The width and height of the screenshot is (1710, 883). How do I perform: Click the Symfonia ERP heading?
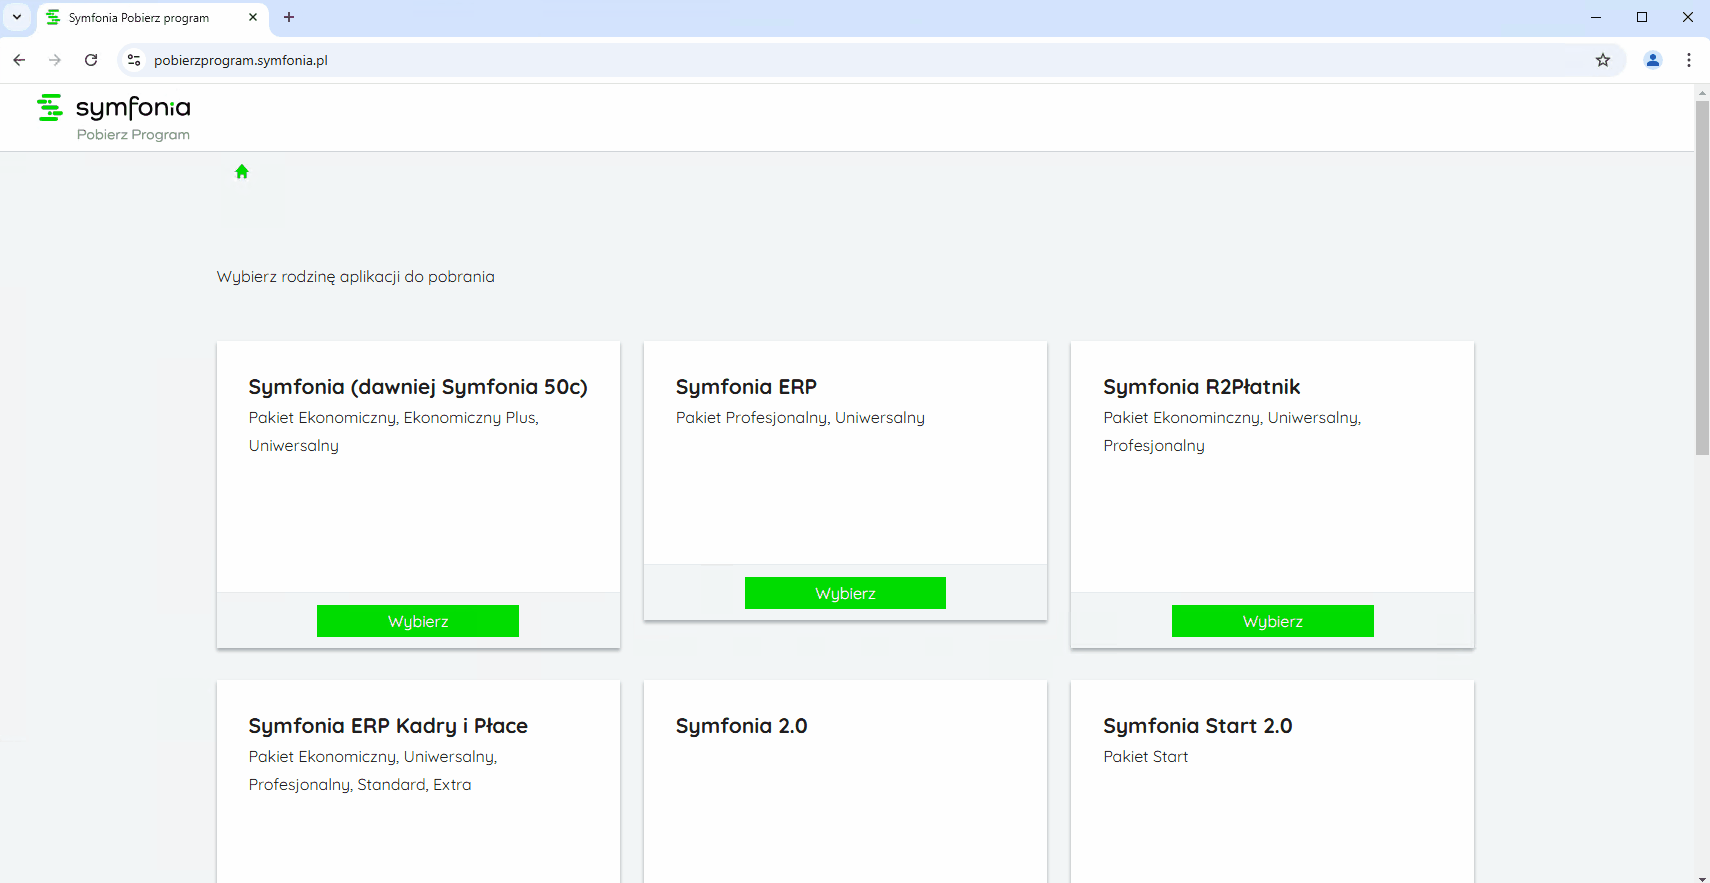(746, 387)
